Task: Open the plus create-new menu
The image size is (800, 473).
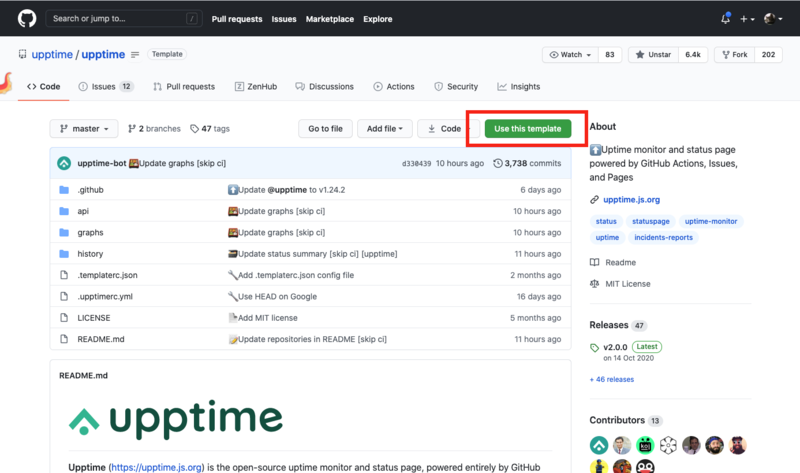Action: click(x=747, y=19)
